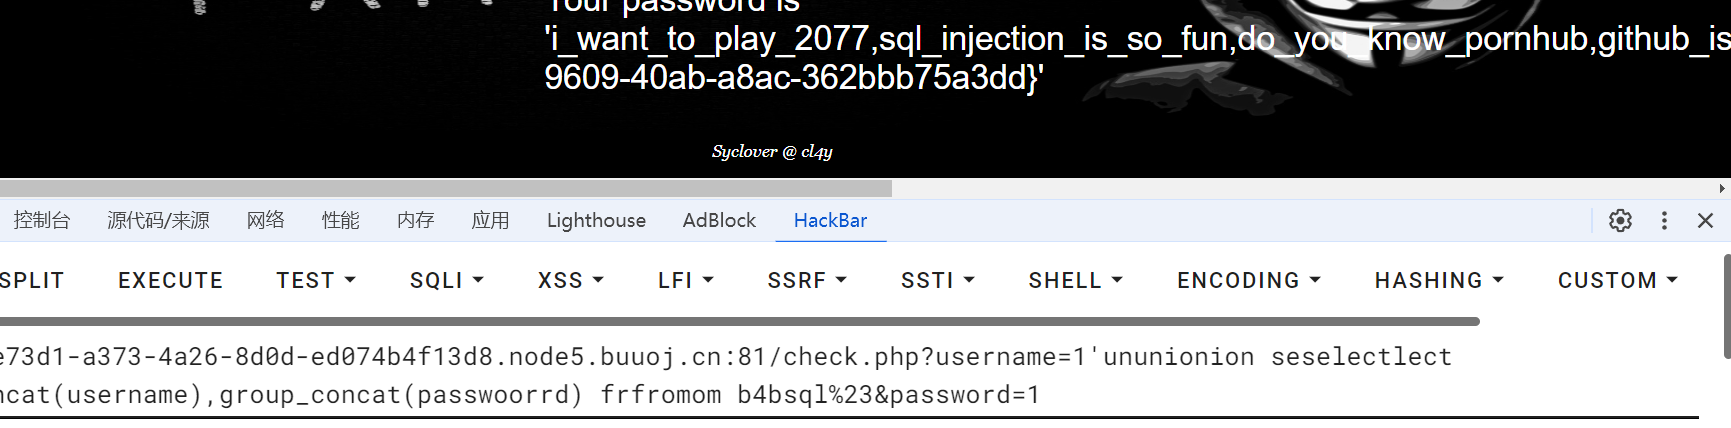Open the 控制台 console tab
Screen dimensions: 1731x428
pos(42,221)
